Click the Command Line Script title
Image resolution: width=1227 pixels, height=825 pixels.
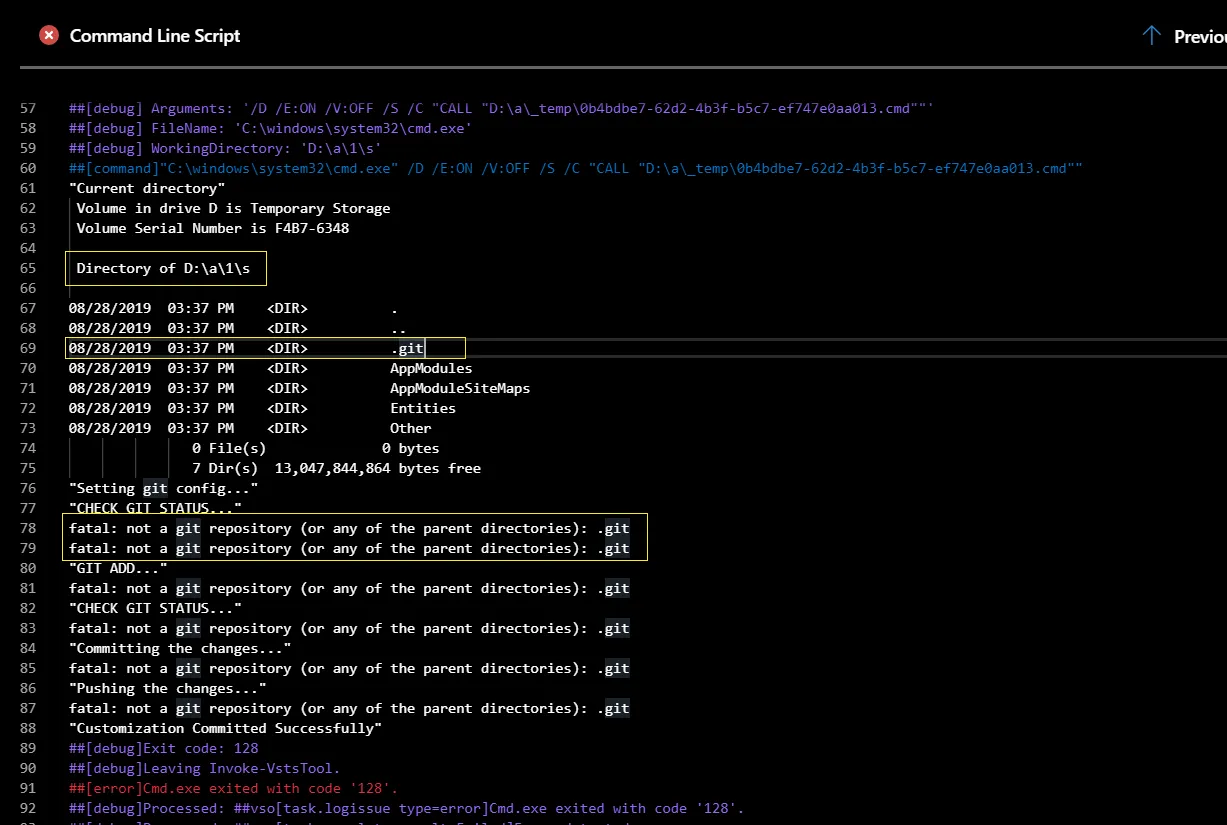coord(155,36)
